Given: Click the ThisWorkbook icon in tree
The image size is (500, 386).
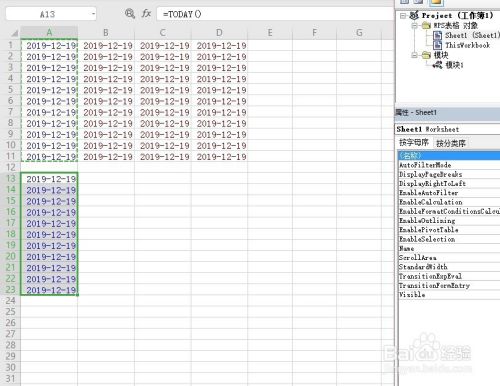Looking at the screenshot, I should click(437, 45).
